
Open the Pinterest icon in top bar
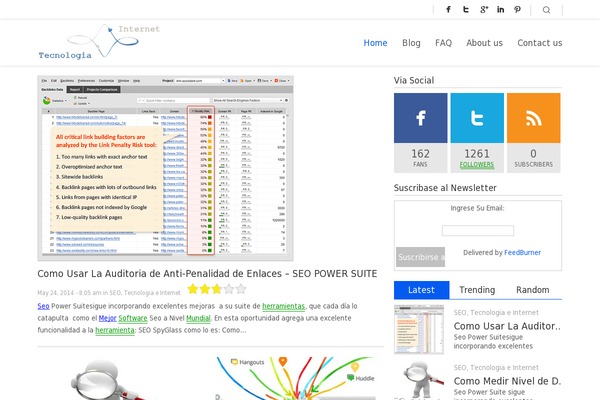[x=517, y=10]
